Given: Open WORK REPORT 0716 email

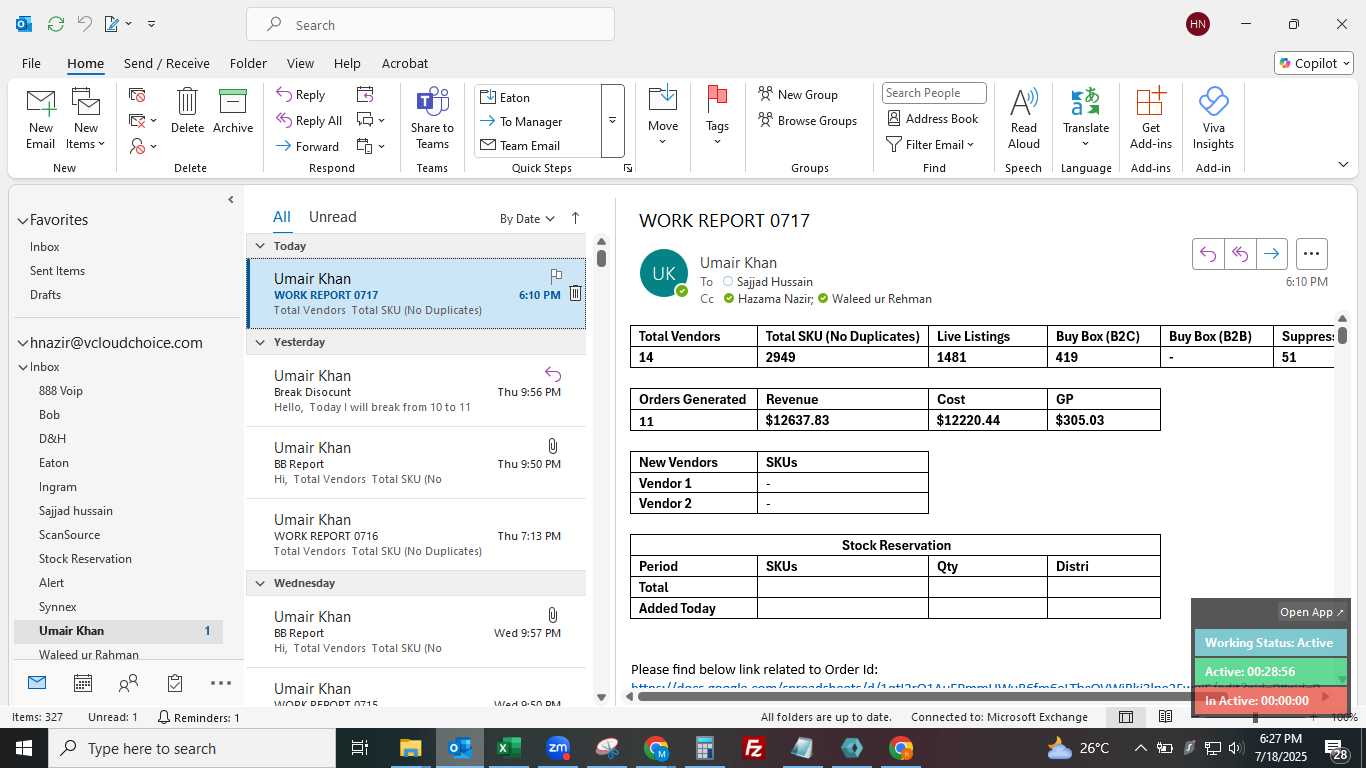Looking at the screenshot, I should point(415,535).
